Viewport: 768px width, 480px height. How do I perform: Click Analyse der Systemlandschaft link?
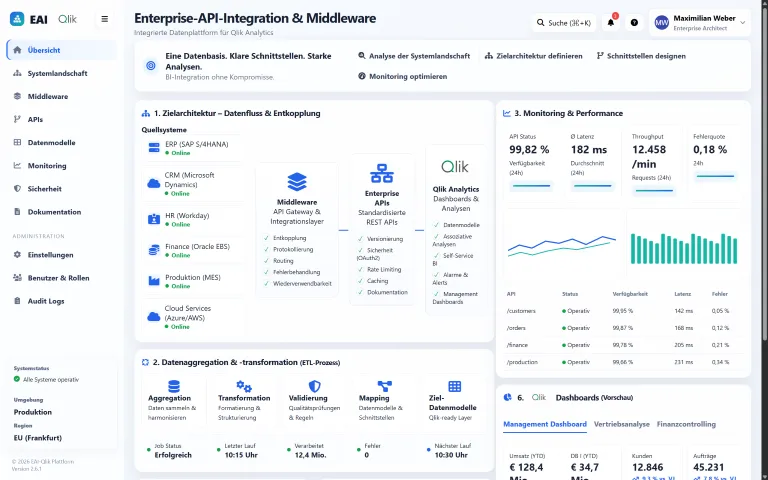pyautogui.click(x=414, y=56)
